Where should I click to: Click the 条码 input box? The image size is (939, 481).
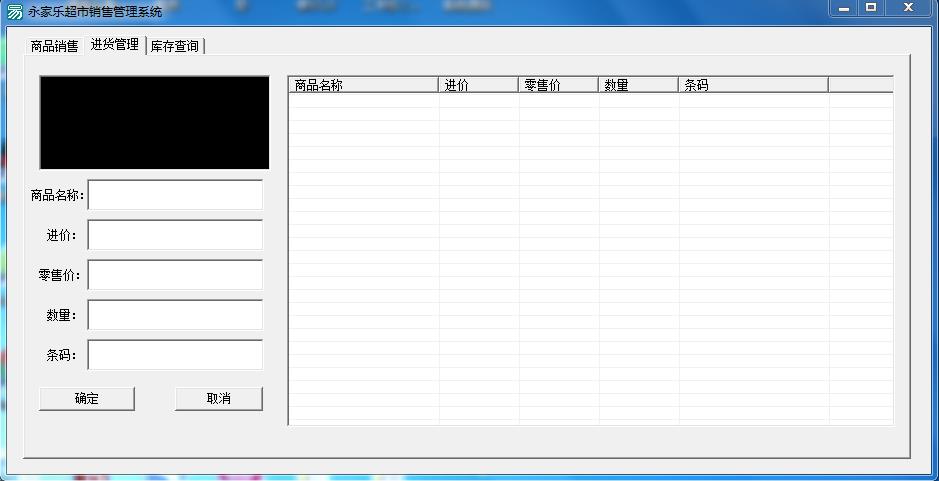point(175,355)
